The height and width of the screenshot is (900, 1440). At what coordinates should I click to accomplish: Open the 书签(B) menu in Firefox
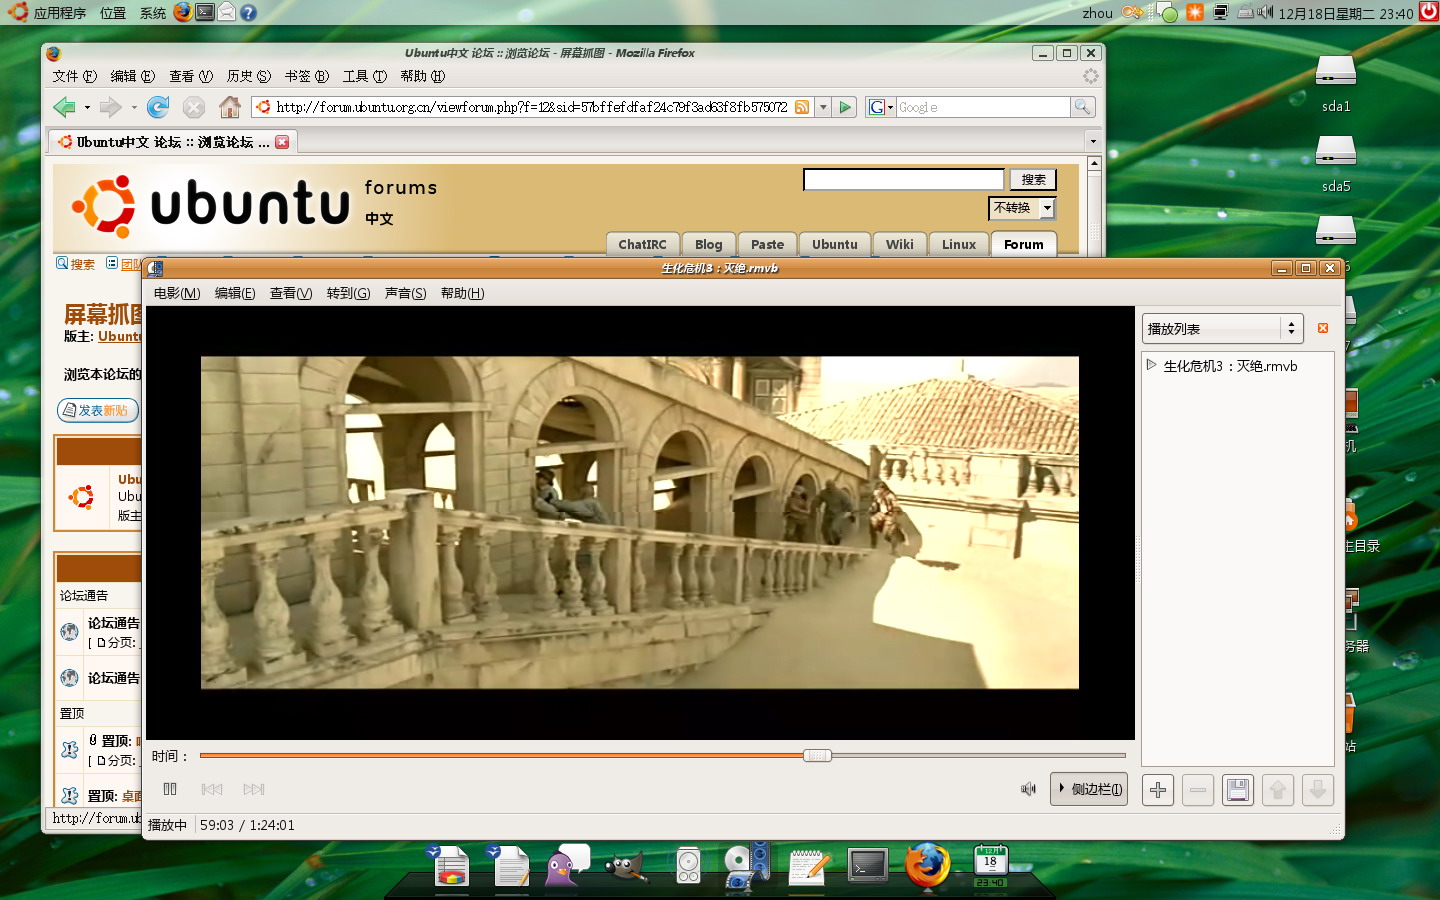click(x=307, y=76)
